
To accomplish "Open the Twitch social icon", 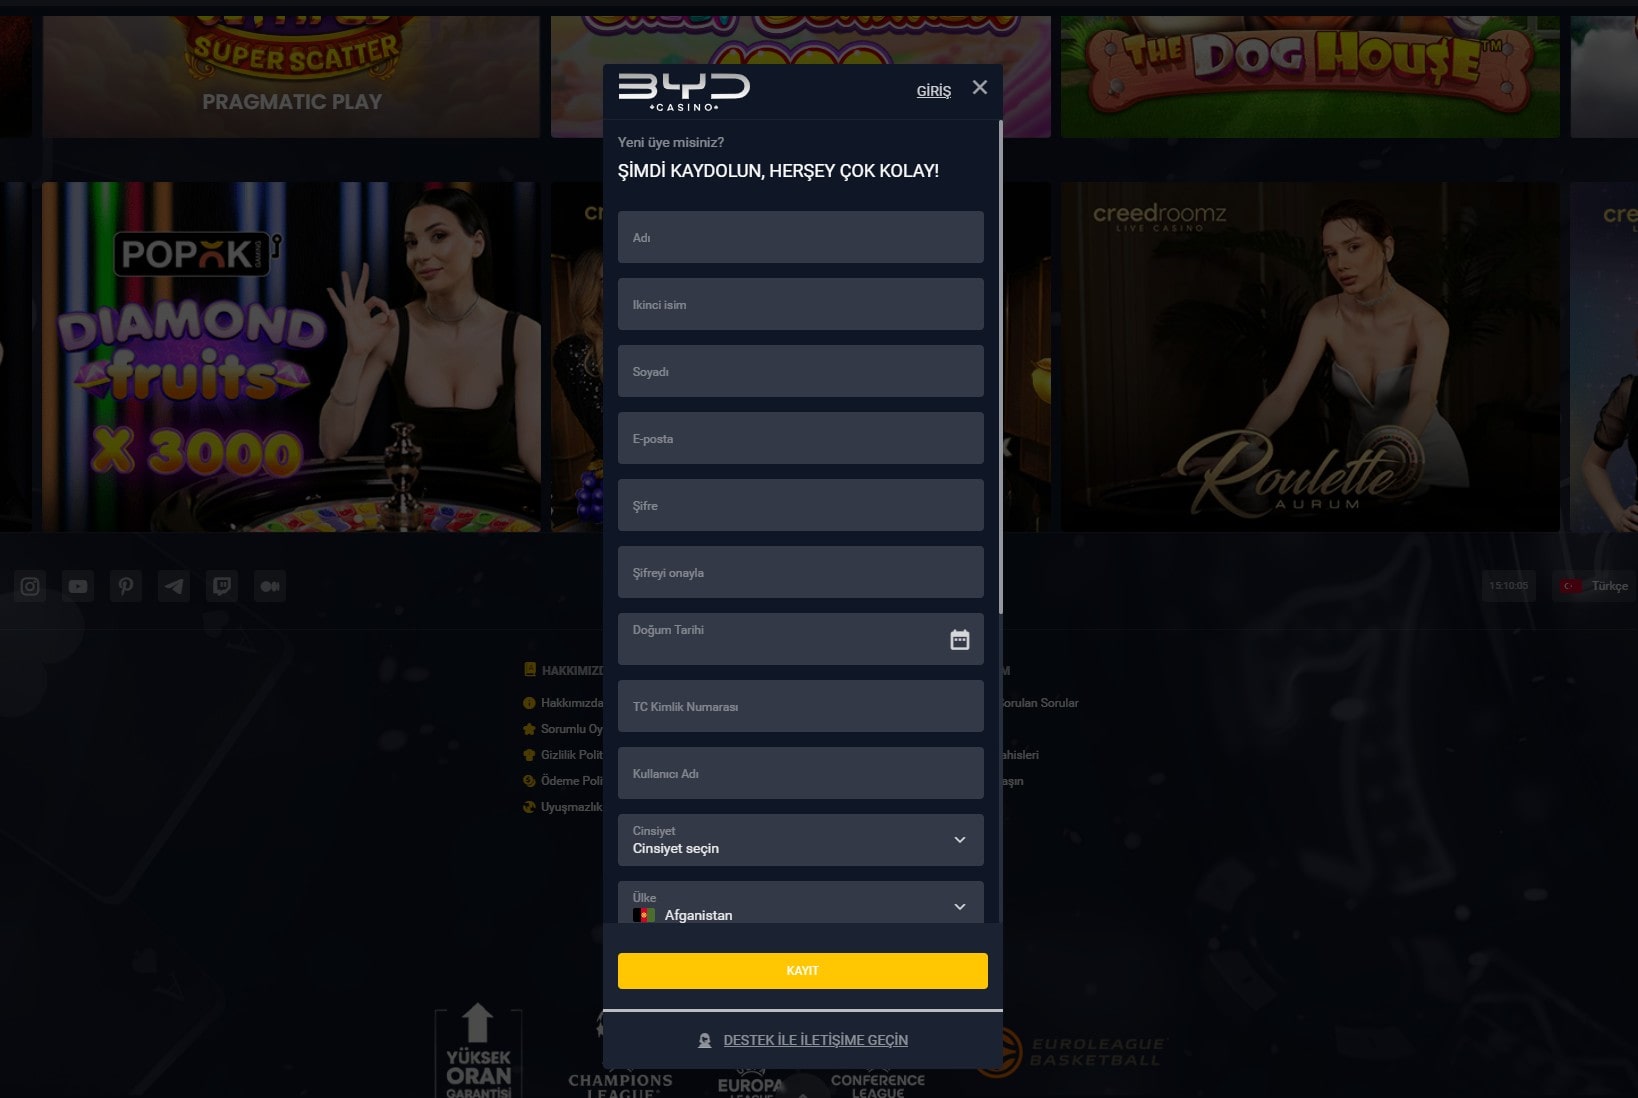I will click(222, 586).
